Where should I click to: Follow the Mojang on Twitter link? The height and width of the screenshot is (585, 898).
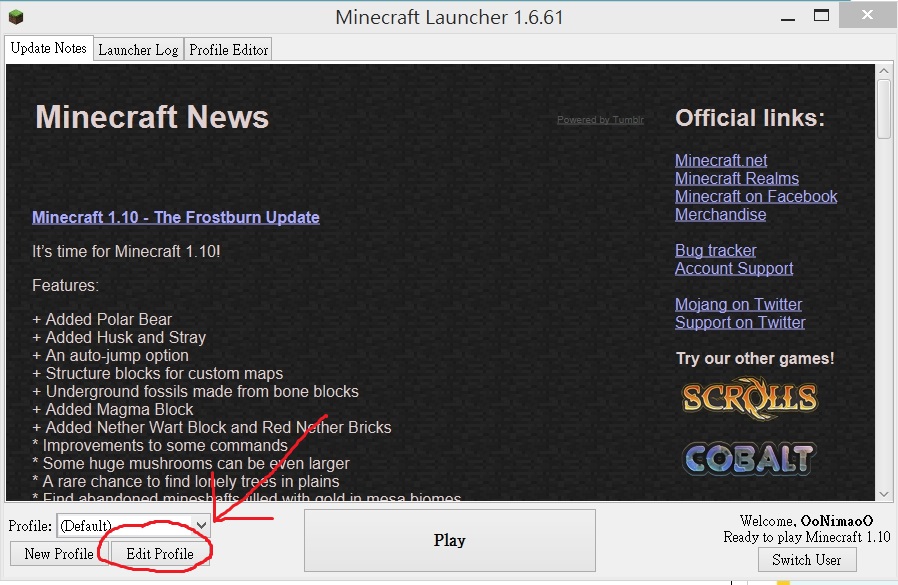(738, 304)
